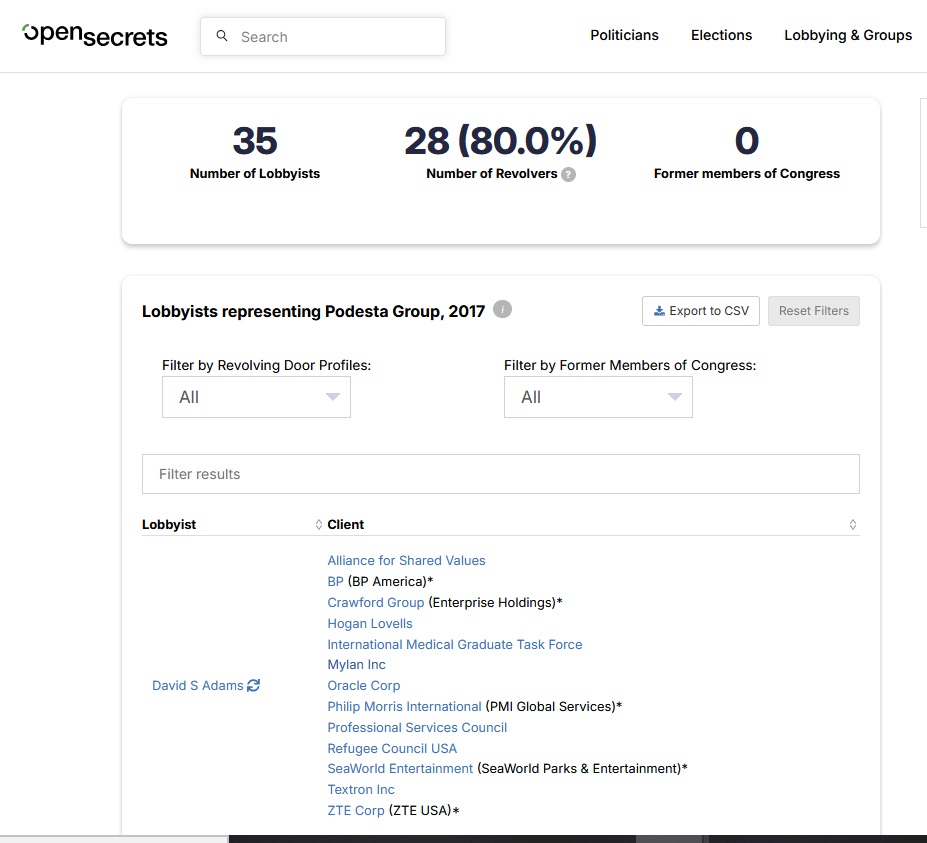Open International Medical Graduate Task Force link

point(455,644)
